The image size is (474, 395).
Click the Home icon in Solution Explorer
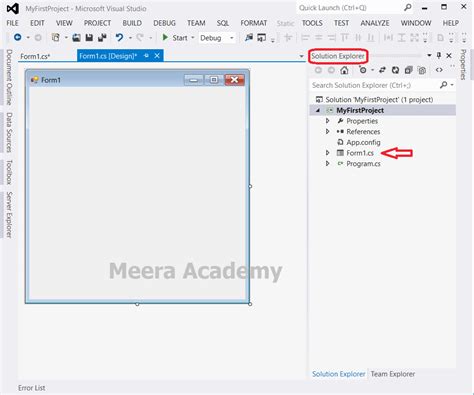(x=344, y=70)
